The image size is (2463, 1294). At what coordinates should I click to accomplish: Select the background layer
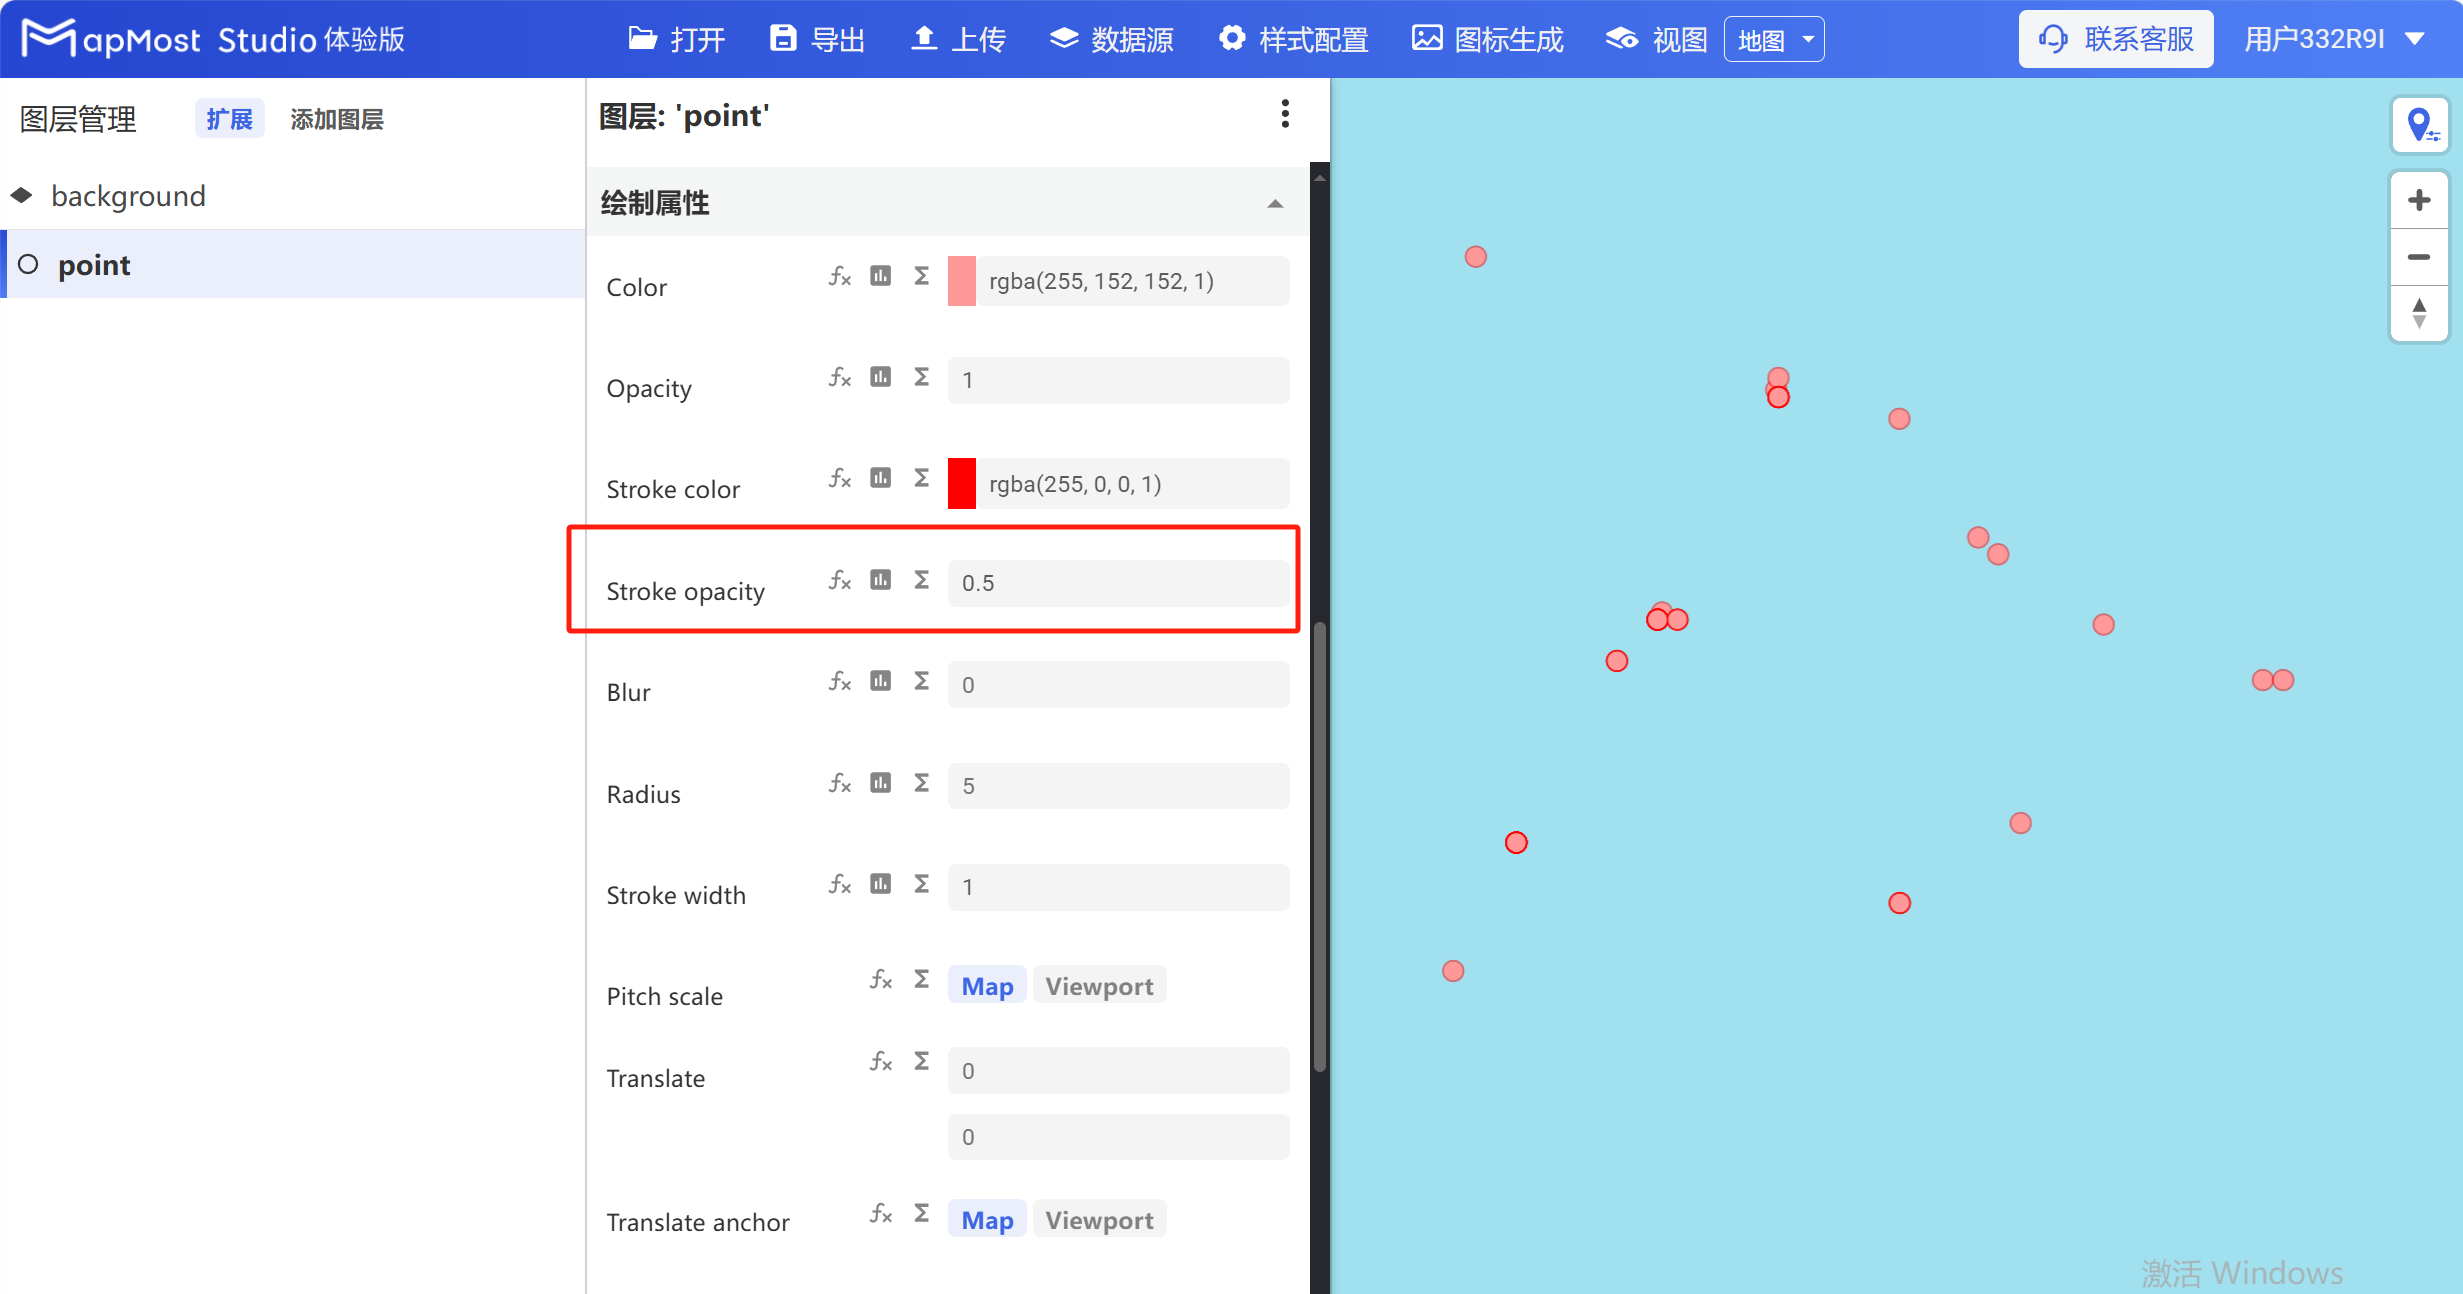coord(128,196)
